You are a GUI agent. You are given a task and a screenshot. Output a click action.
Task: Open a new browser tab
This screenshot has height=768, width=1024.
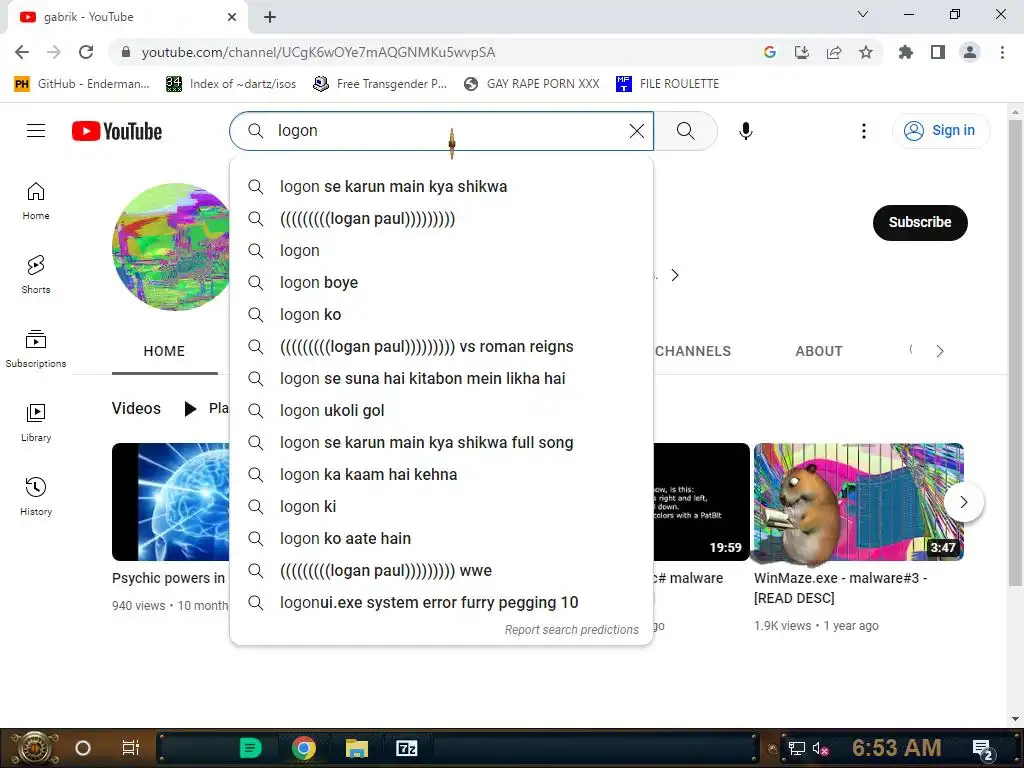point(270,17)
